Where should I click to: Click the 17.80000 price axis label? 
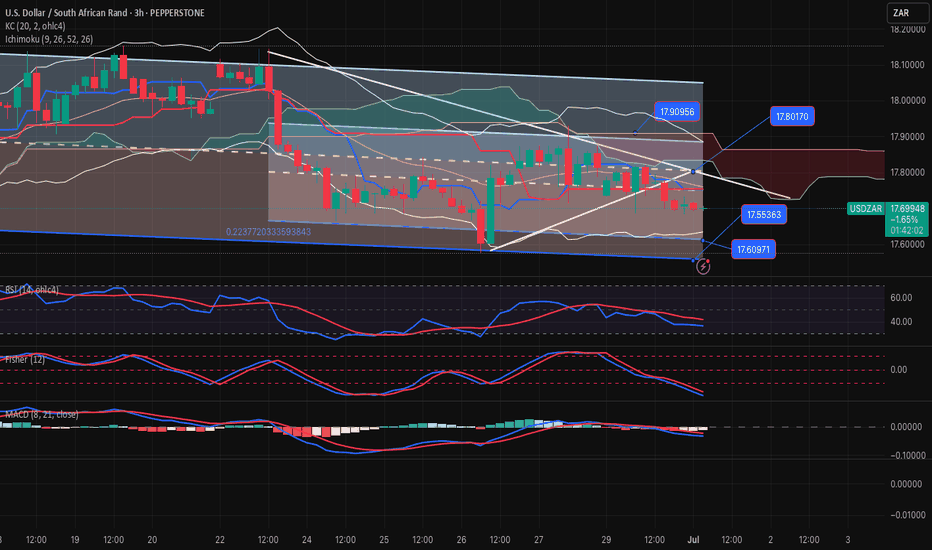(908, 172)
